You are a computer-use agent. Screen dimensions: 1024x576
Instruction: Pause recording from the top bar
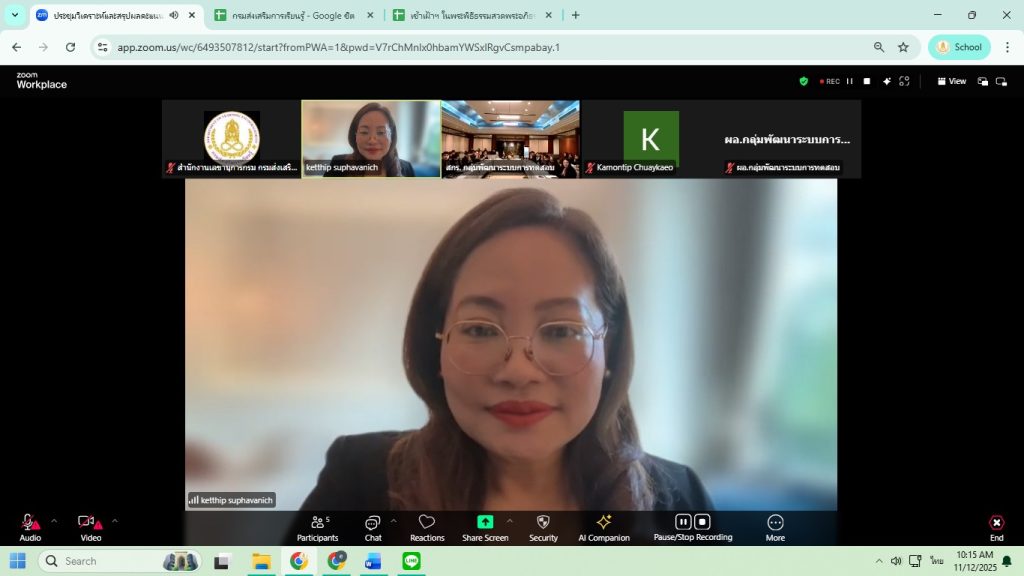[x=850, y=82]
